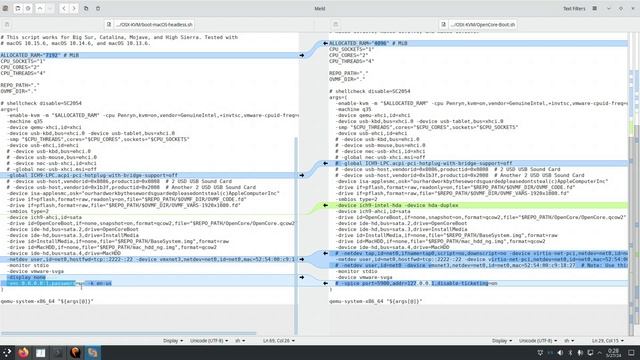Click right pane -smbios type=2 line
640x360 pixels.
[x=357, y=199]
